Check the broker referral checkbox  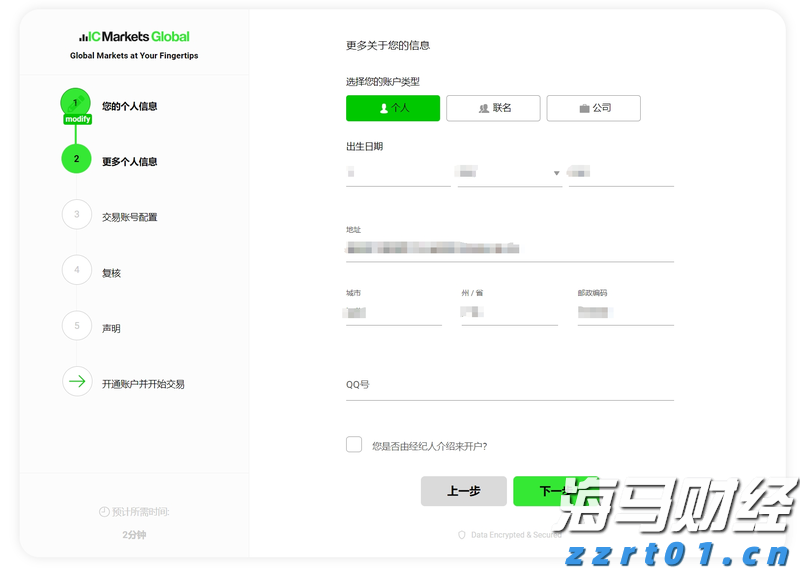click(354, 445)
